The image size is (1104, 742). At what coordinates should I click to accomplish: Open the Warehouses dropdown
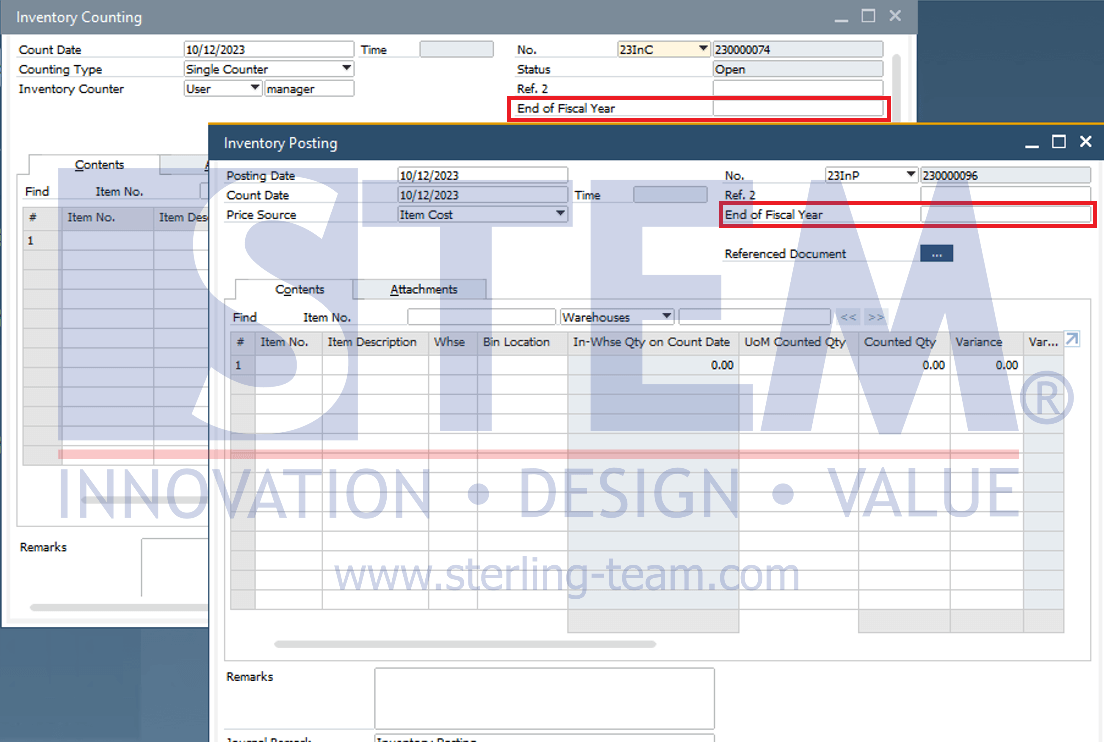point(617,317)
